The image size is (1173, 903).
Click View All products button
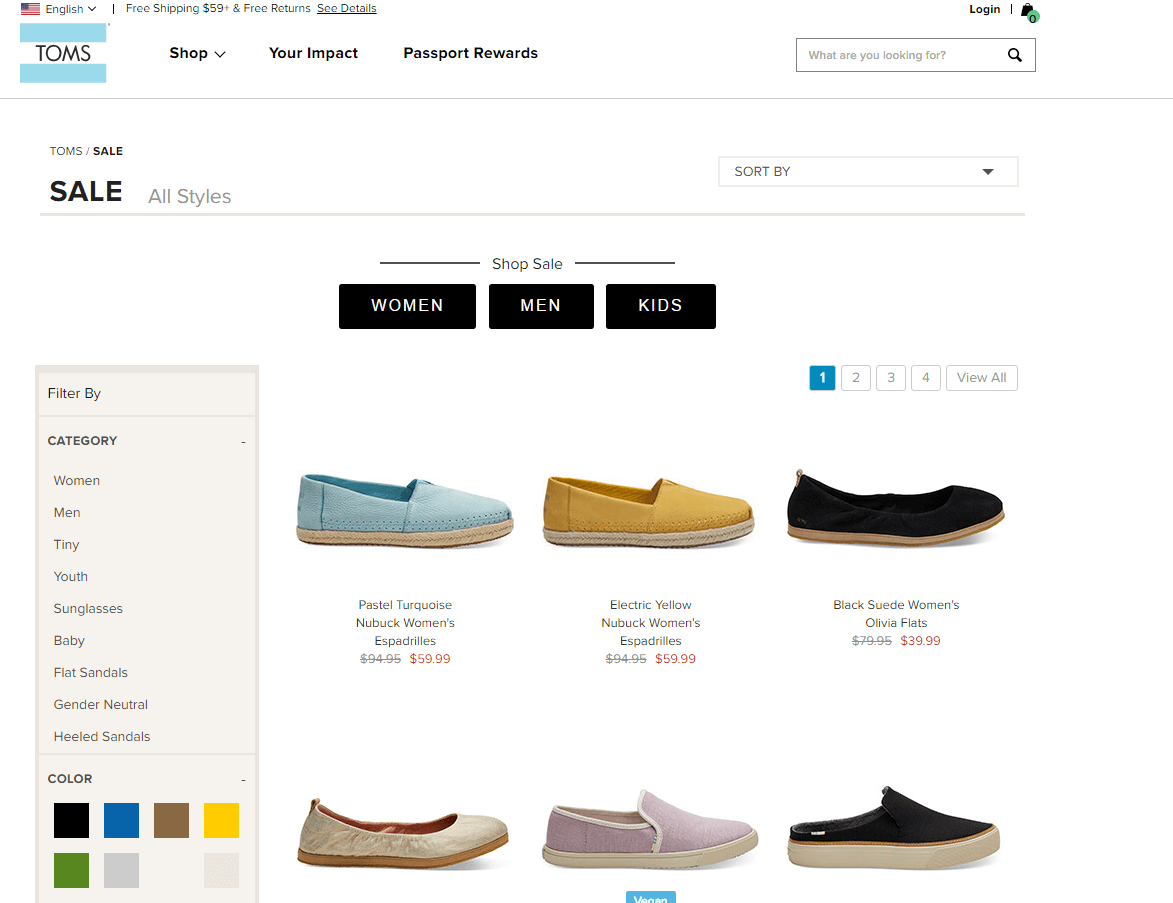coord(981,378)
